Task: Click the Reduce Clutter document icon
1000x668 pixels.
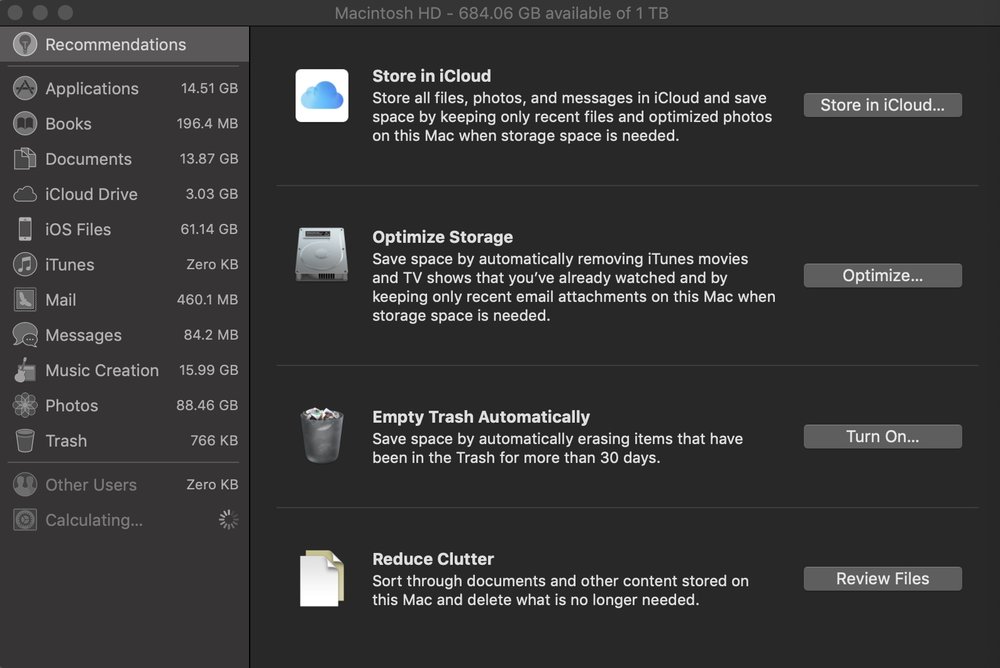Action: click(321, 578)
